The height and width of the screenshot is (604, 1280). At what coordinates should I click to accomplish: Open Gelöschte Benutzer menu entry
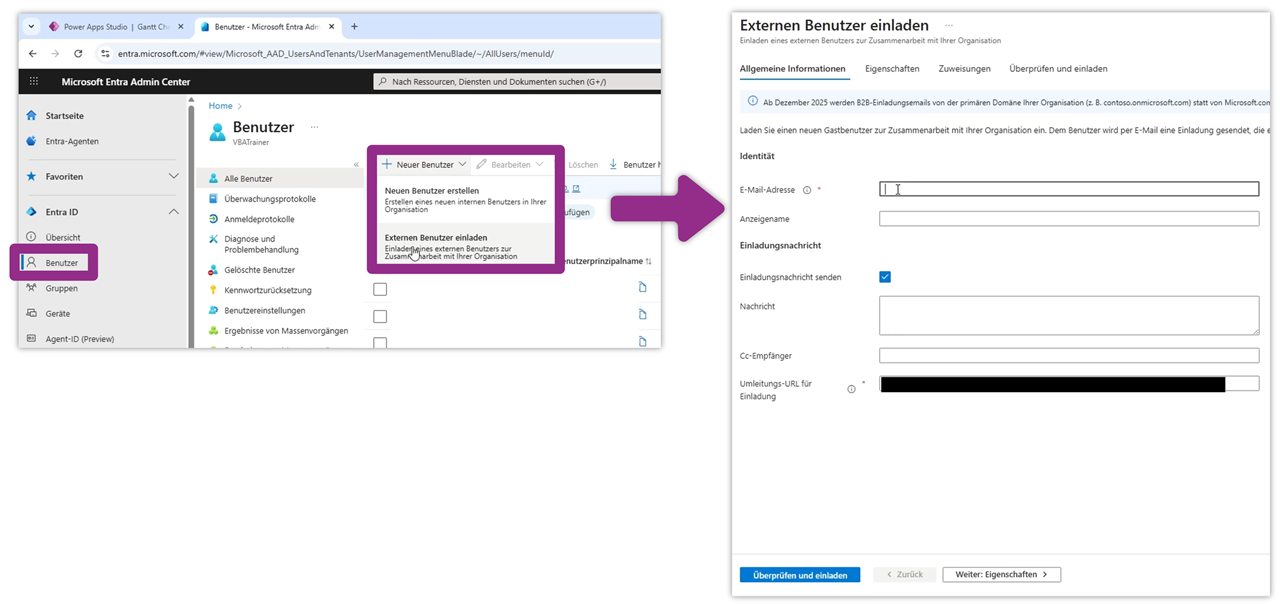pyautogui.click(x=259, y=270)
